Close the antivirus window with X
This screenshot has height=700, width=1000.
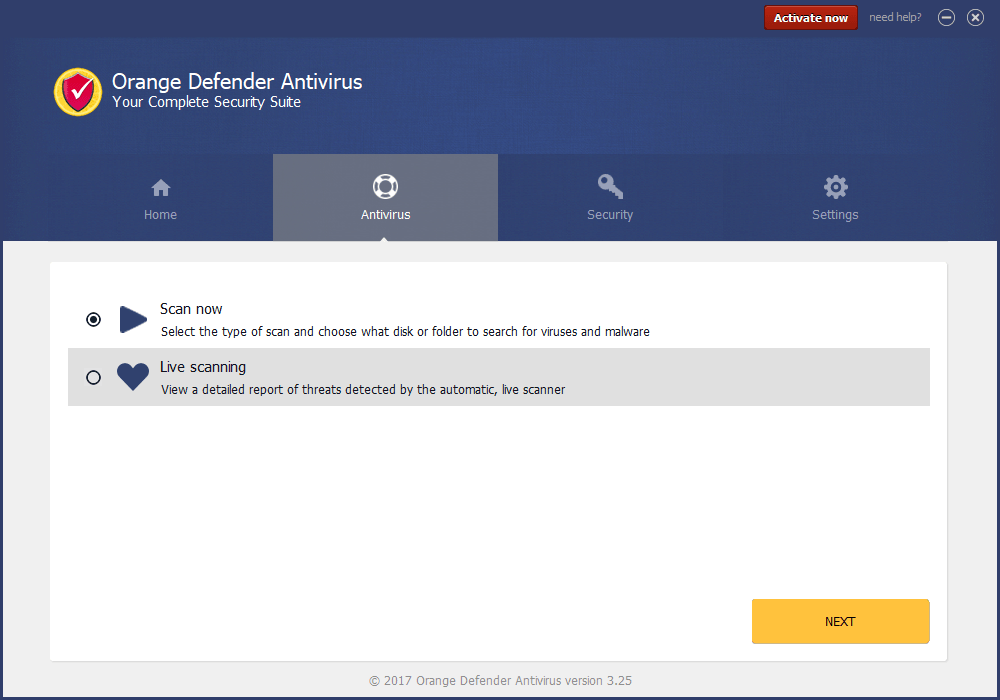[x=975, y=18]
